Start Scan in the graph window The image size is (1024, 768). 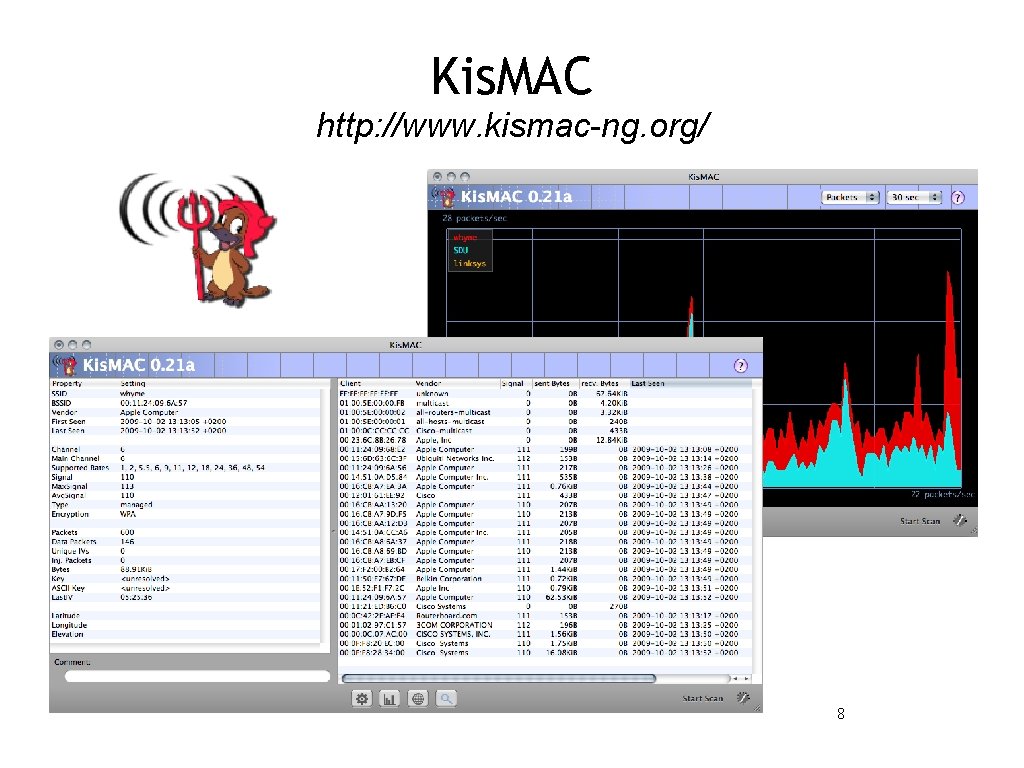point(920,521)
